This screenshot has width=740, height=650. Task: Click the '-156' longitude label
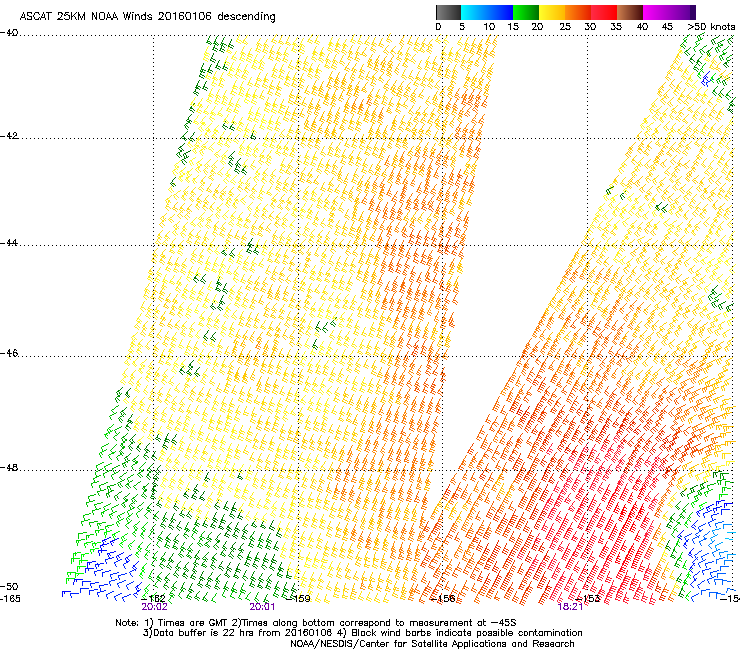click(x=443, y=598)
